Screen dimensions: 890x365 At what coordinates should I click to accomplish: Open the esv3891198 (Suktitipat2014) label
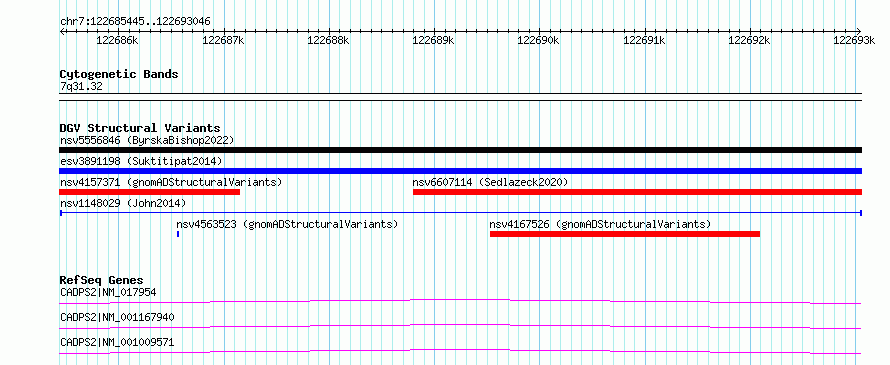click(x=141, y=161)
